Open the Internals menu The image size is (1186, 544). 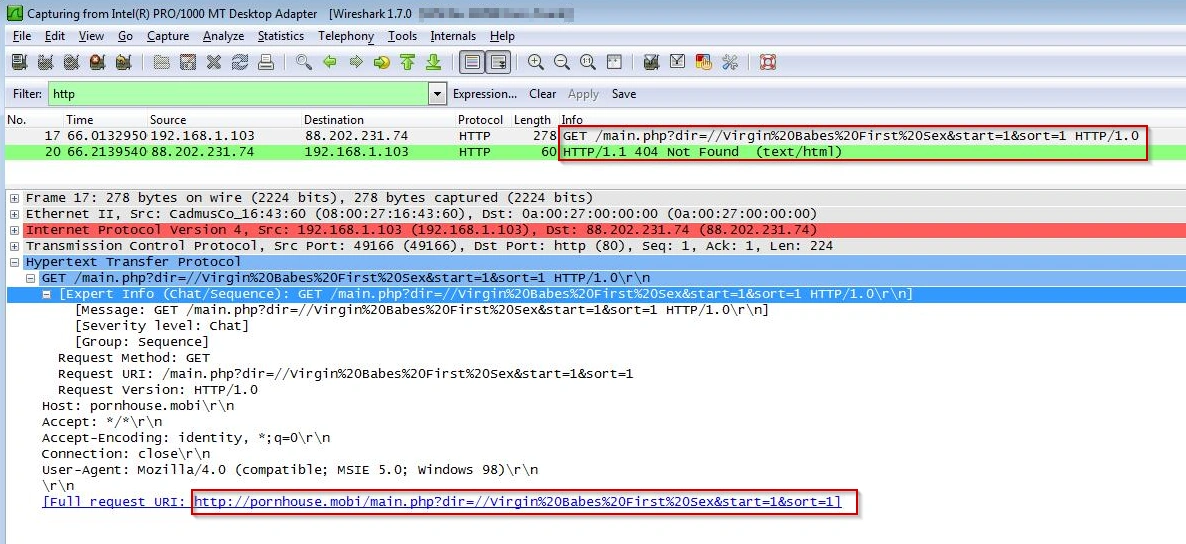(453, 36)
